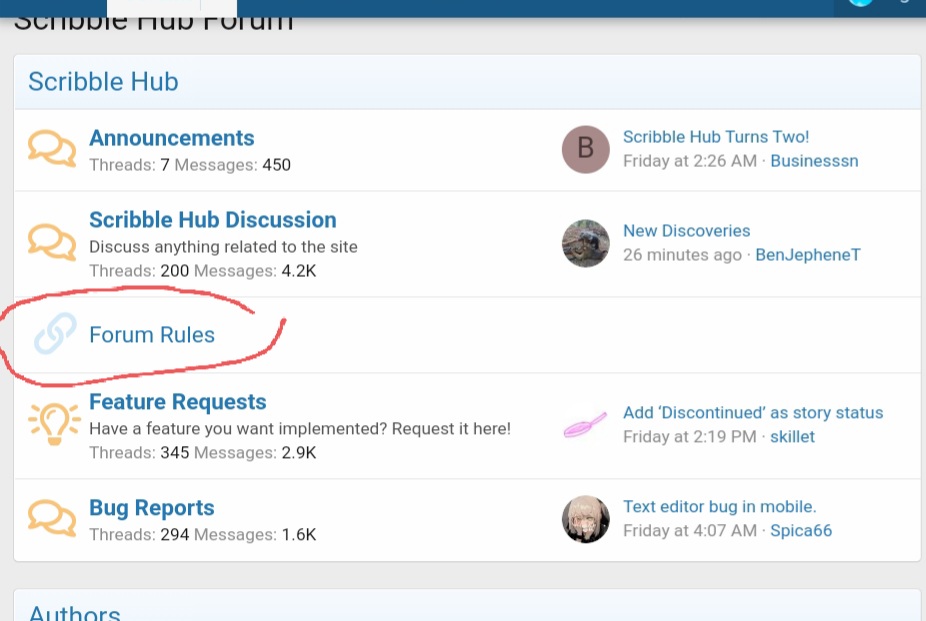Click the Feature Requests lightbulb icon
The width and height of the screenshot is (926, 621).
point(52,426)
